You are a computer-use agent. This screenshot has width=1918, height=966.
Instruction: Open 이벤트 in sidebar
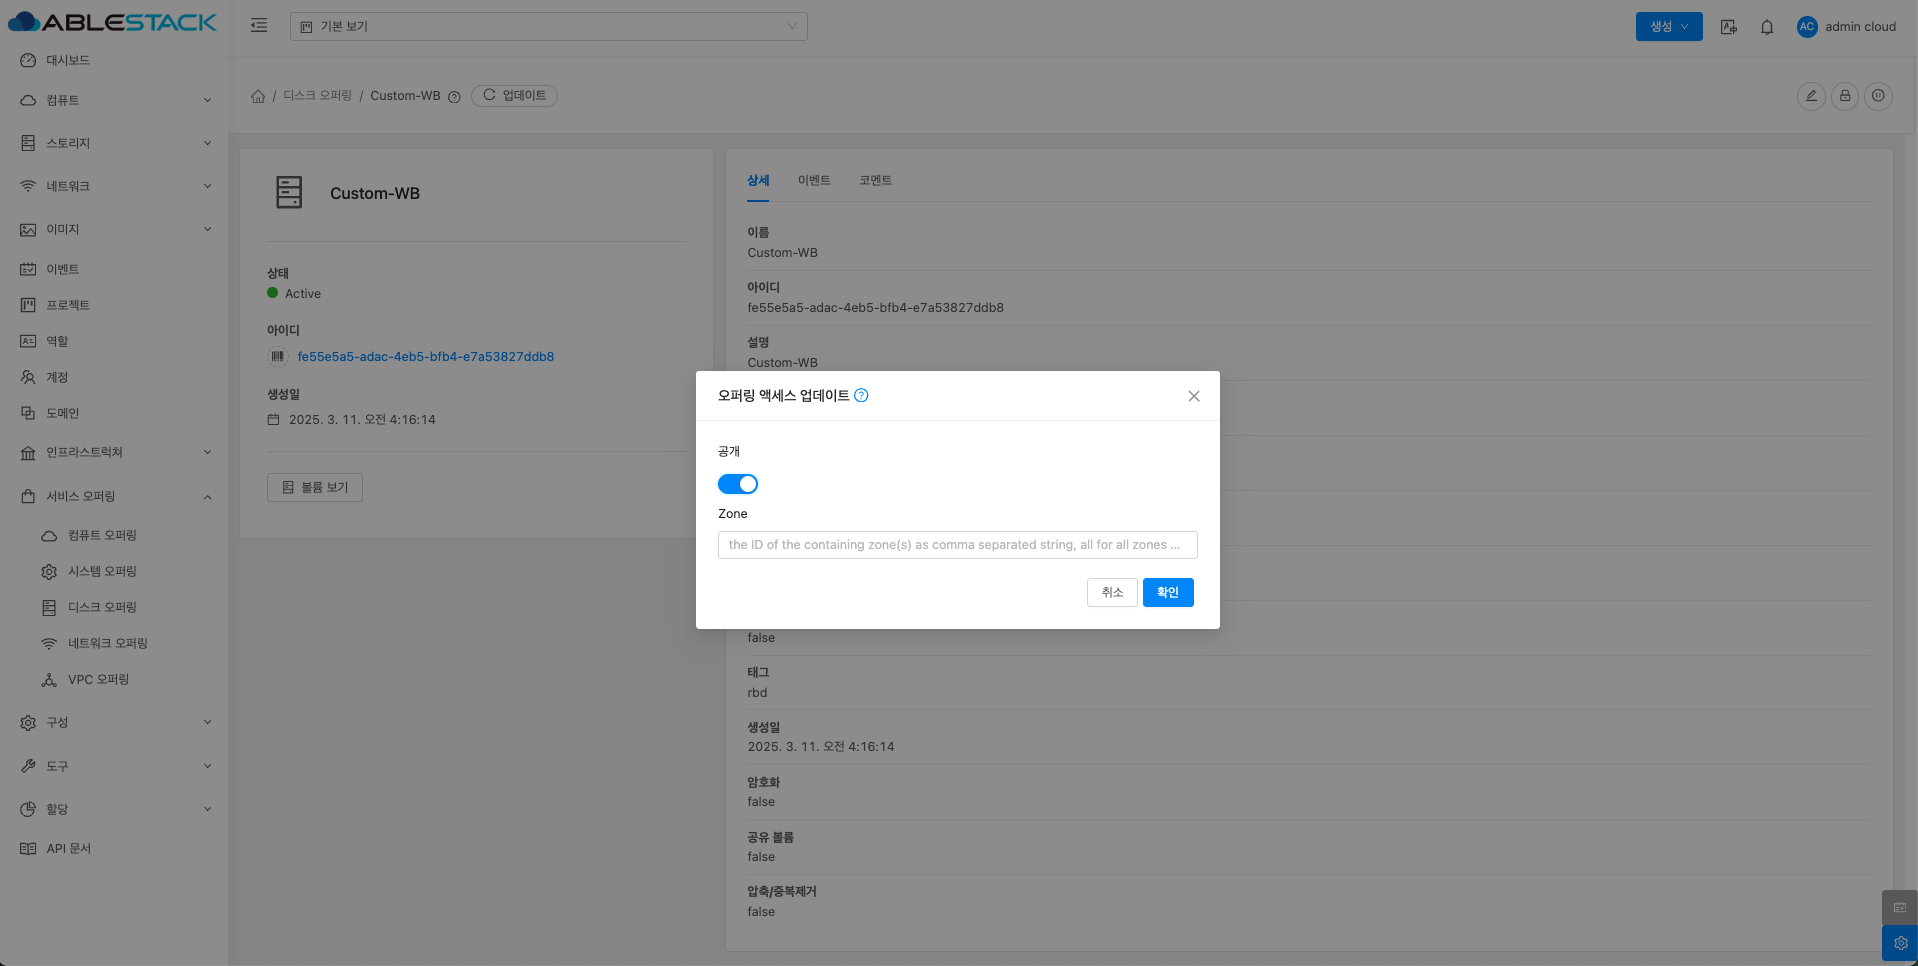[x=114, y=269]
